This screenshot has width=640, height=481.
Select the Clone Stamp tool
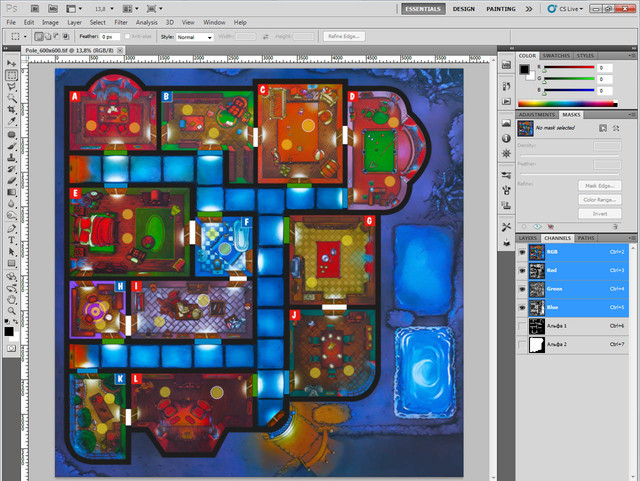(x=11, y=158)
